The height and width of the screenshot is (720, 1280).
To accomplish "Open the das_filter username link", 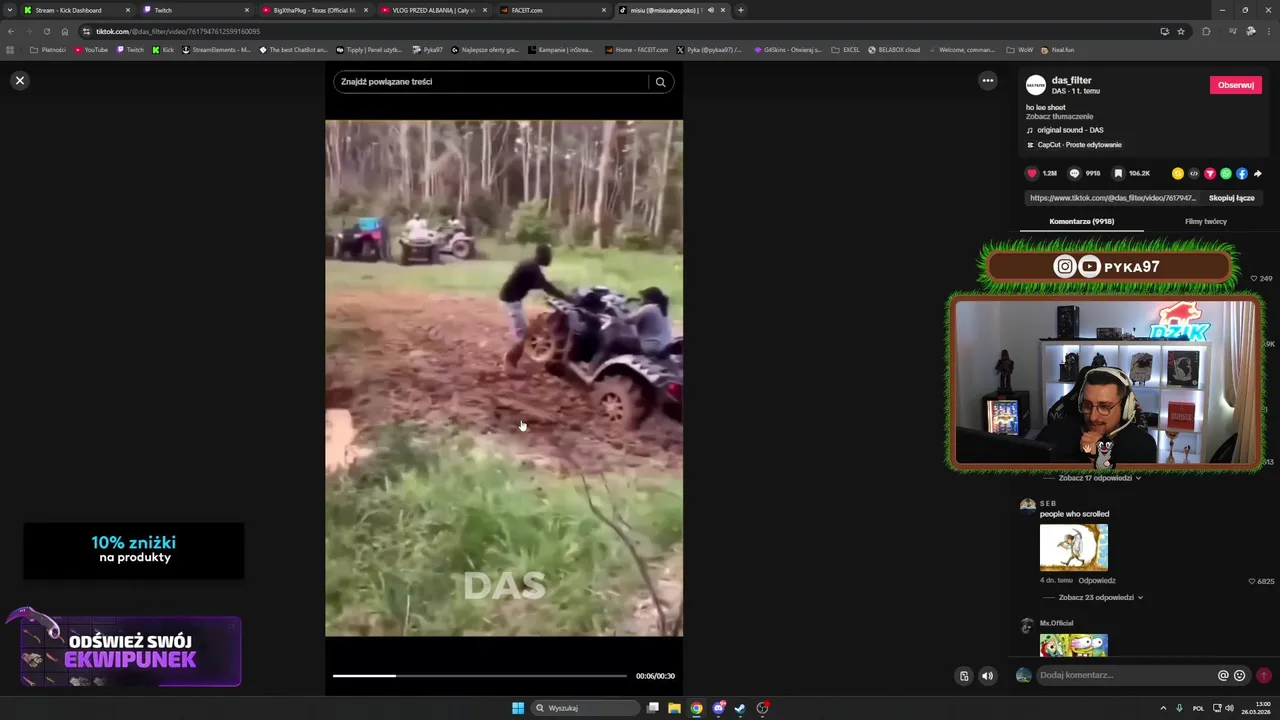I will click(x=1071, y=80).
